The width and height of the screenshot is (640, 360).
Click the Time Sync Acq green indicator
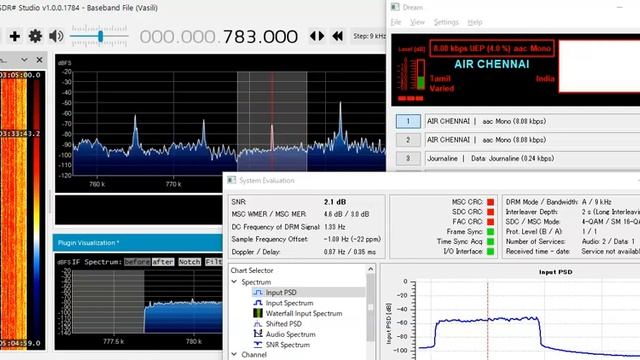click(491, 242)
